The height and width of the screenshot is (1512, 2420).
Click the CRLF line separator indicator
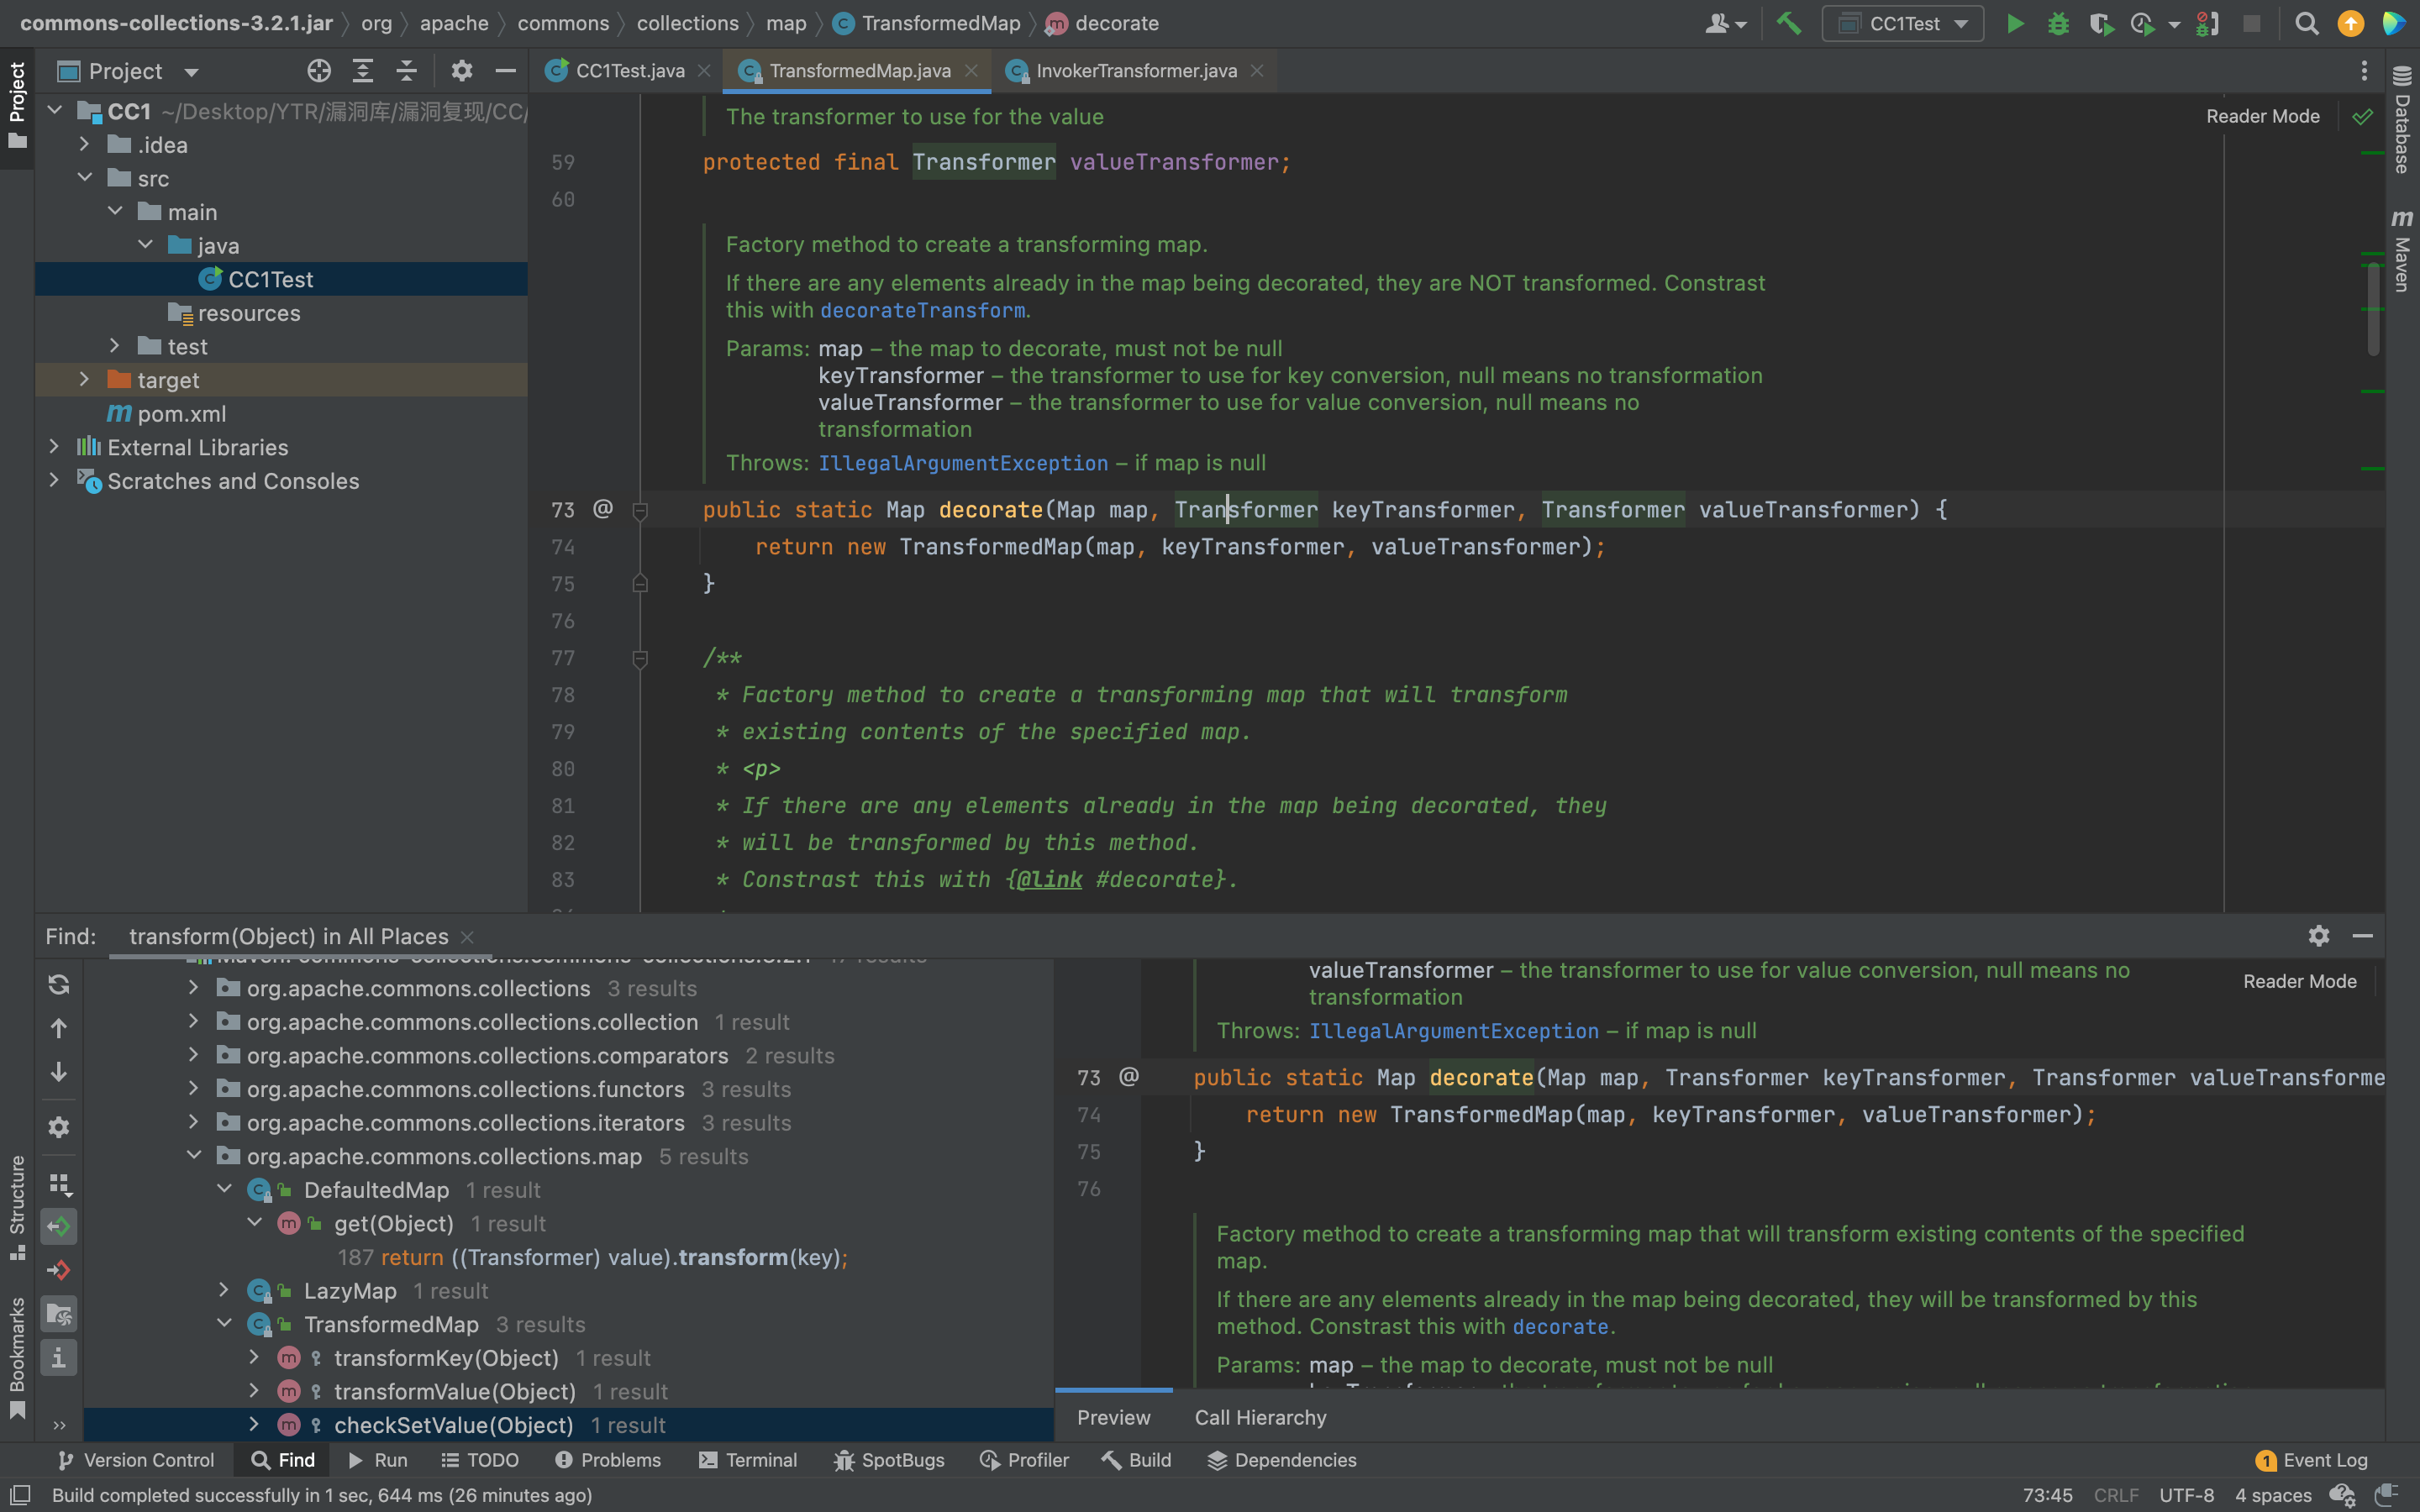[x=2116, y=1495]
